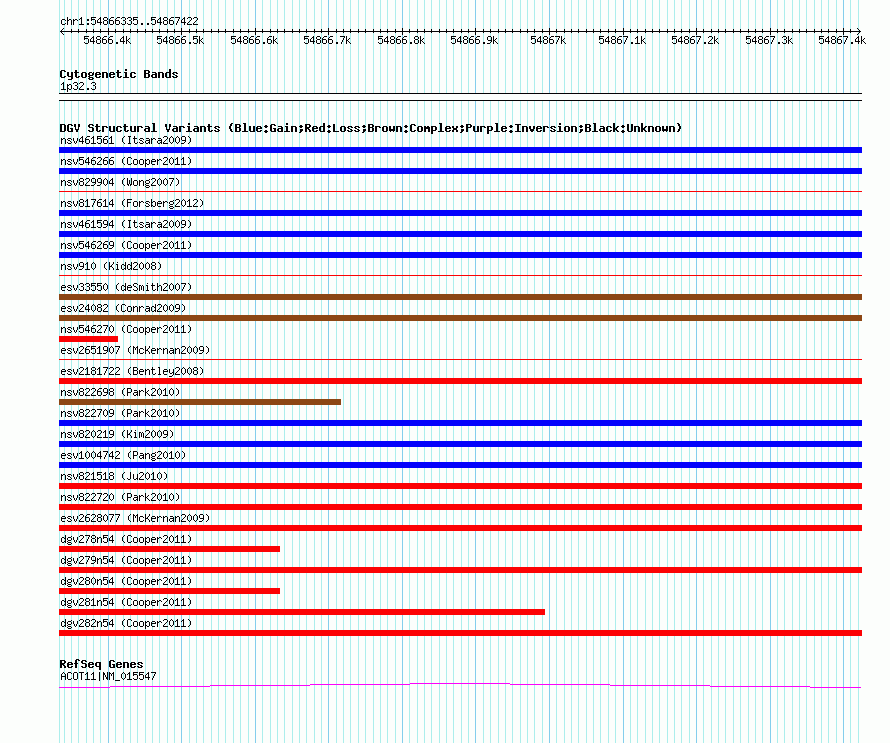Open esv33550 (deSmith2007) variant
The image size is (890, 743).
point(126,287)
